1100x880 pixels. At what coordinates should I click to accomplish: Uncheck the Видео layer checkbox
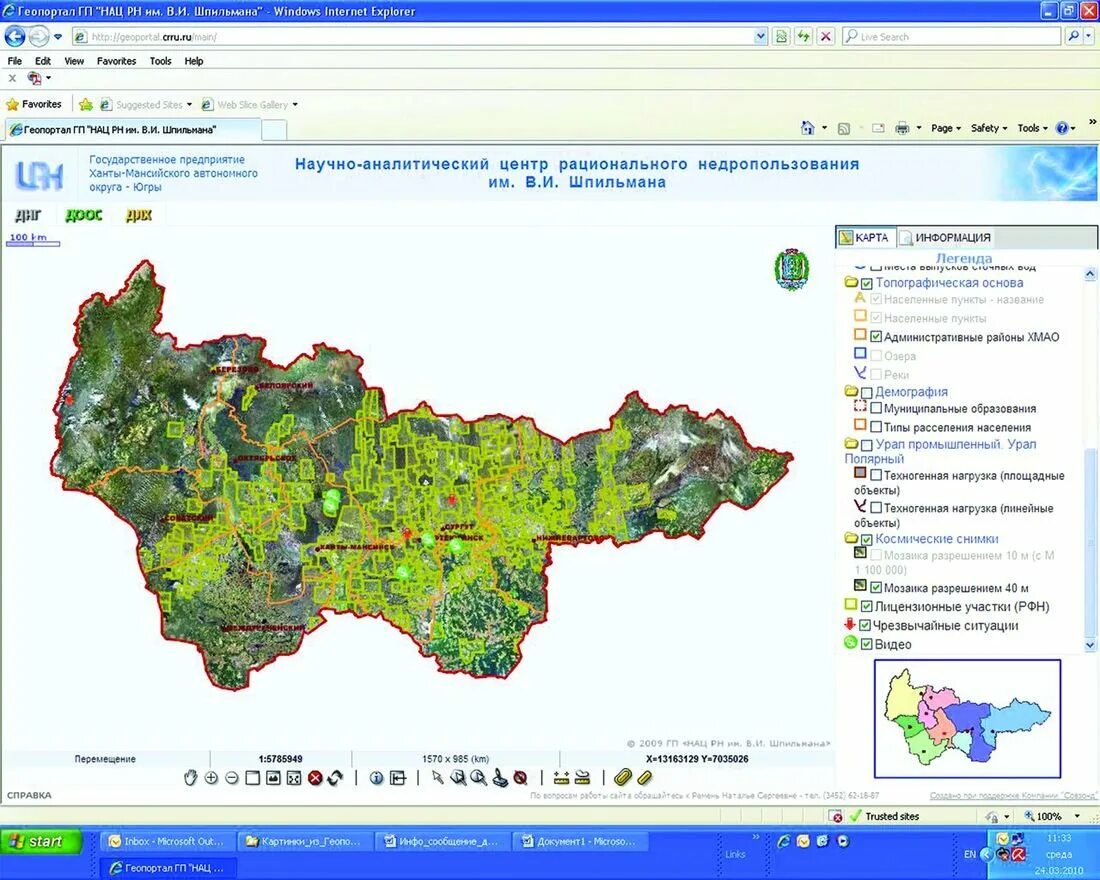[x=866, y=644]
